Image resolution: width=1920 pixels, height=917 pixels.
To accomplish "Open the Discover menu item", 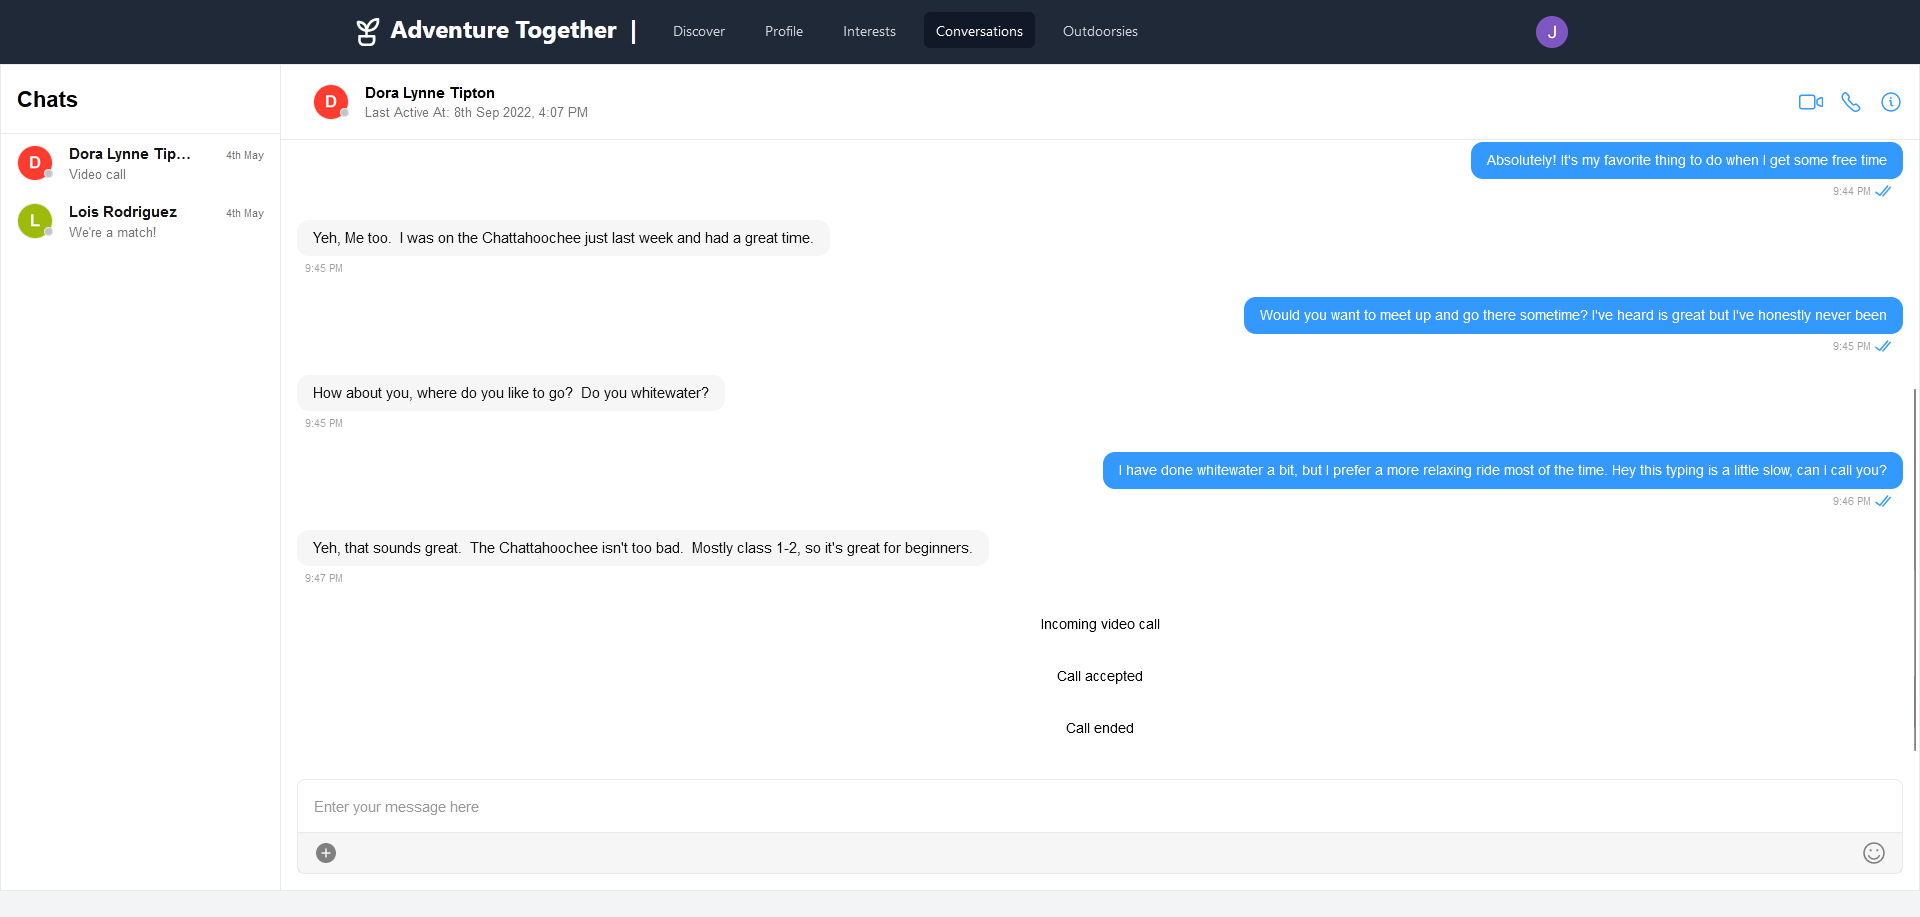I will click(699, 31).
